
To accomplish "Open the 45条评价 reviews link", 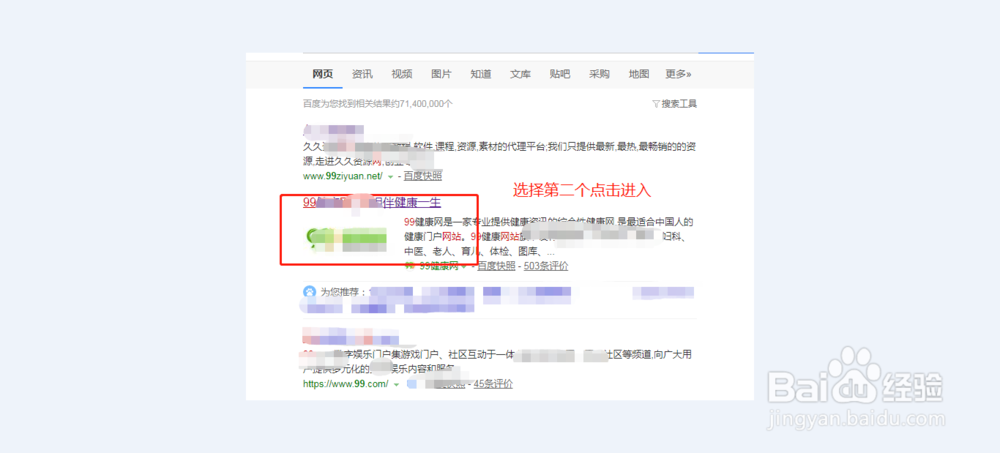I will (x=493, y=384).
